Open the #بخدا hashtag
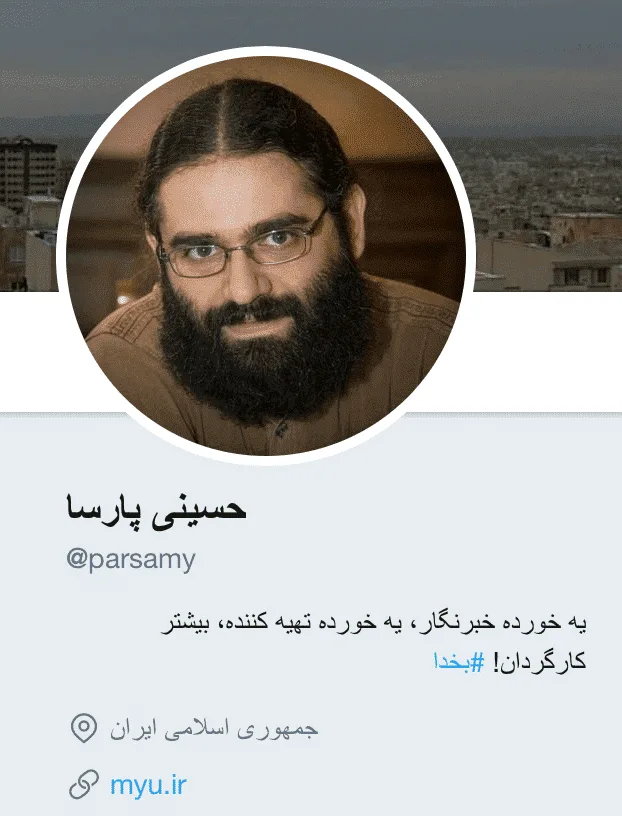 tap(459, 661)
